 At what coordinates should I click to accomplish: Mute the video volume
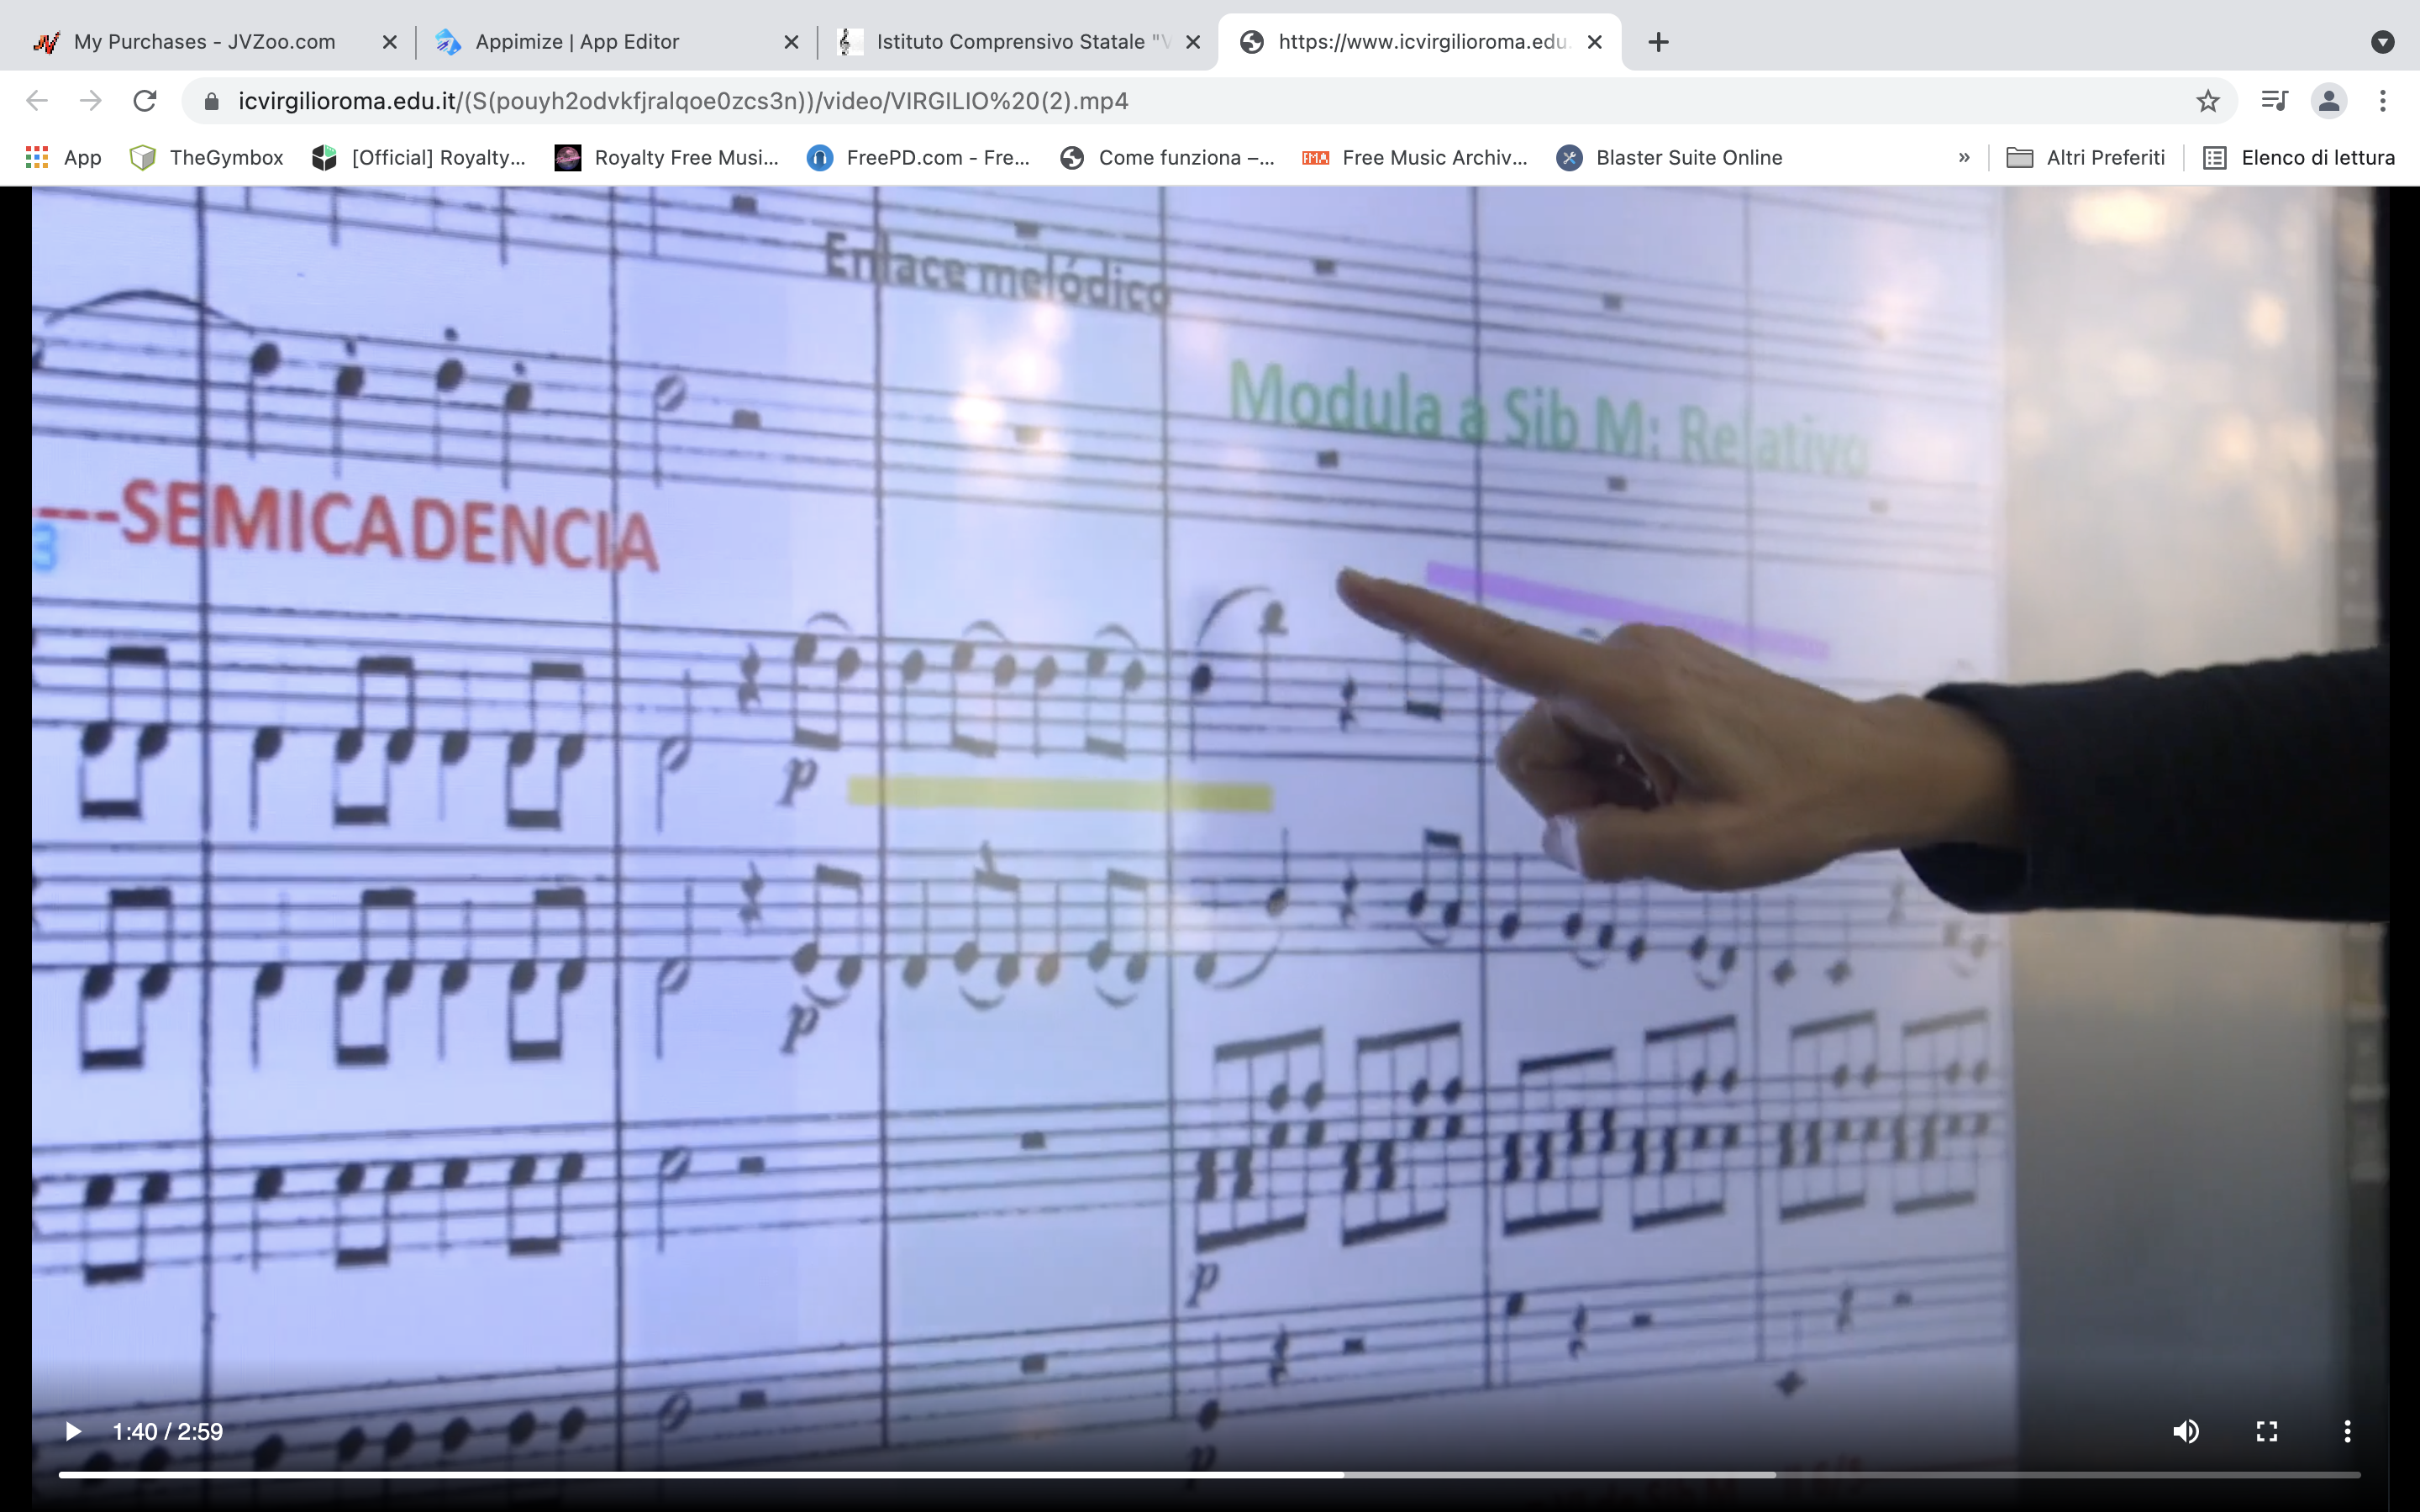[x=2186, y=1431]
